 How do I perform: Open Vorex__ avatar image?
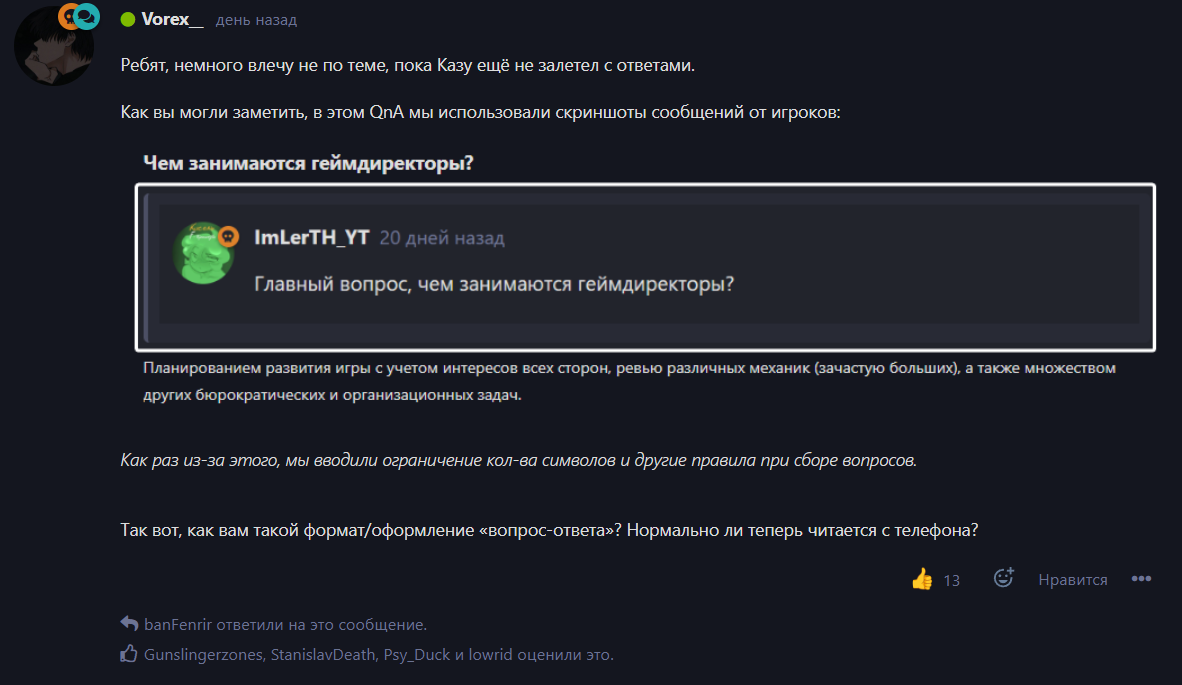point(53,47)
